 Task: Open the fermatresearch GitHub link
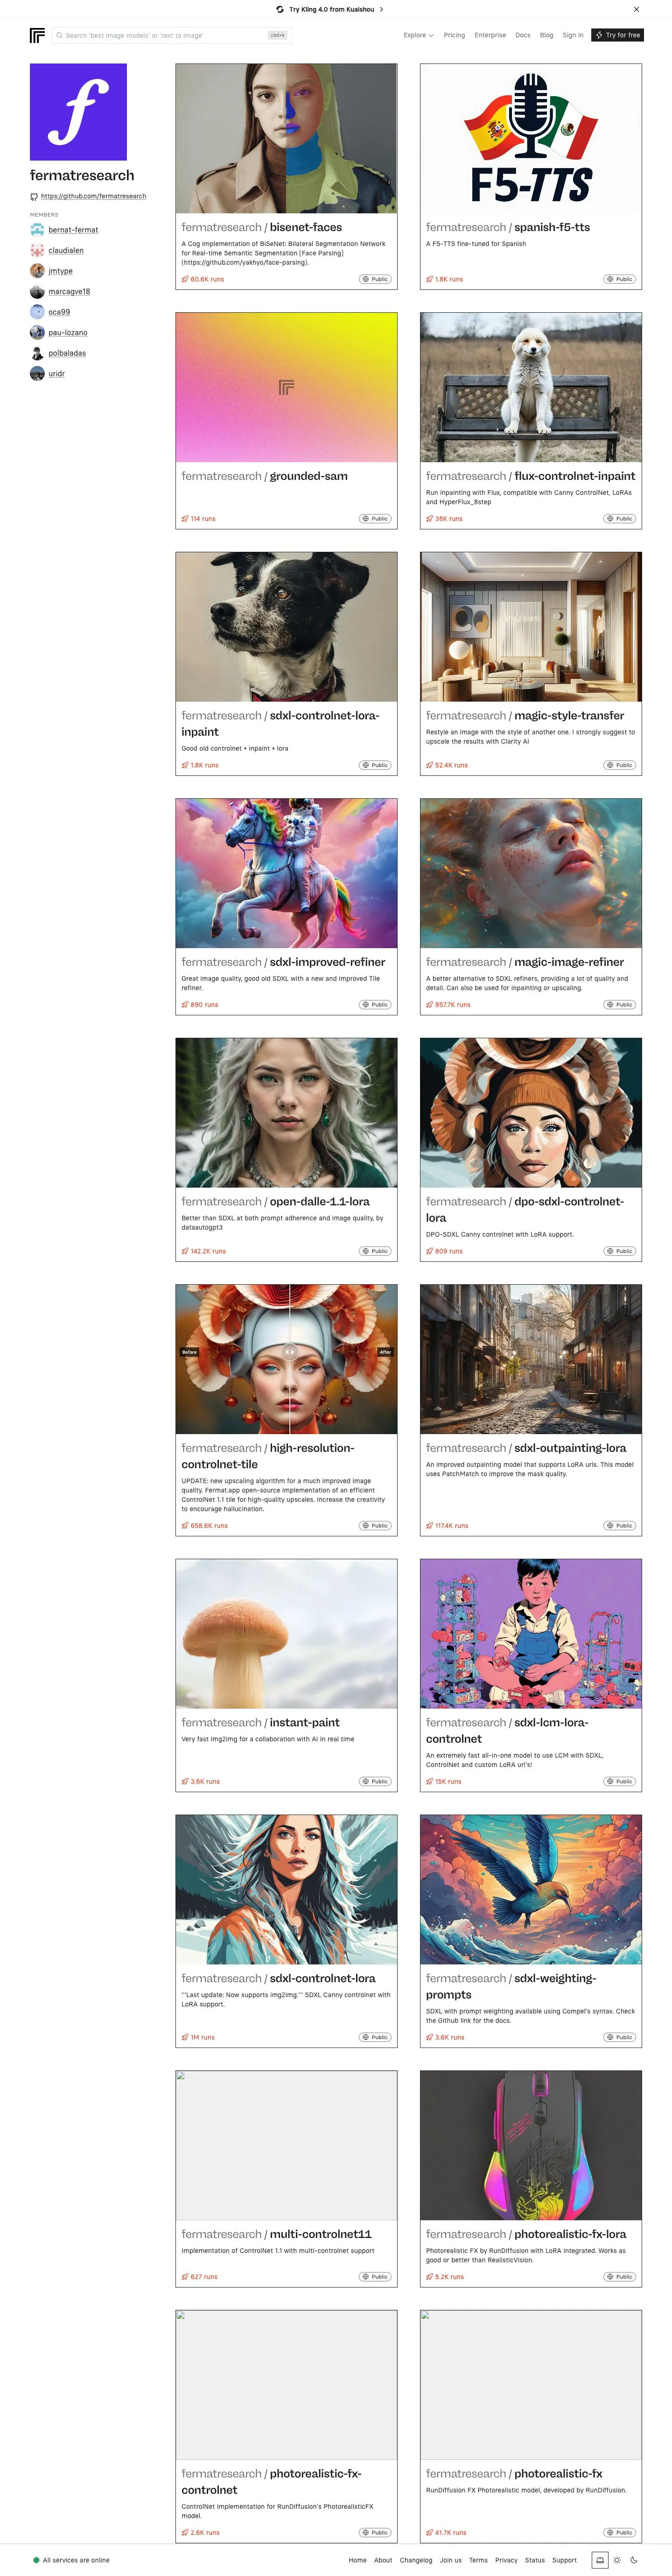coord(93,196)
